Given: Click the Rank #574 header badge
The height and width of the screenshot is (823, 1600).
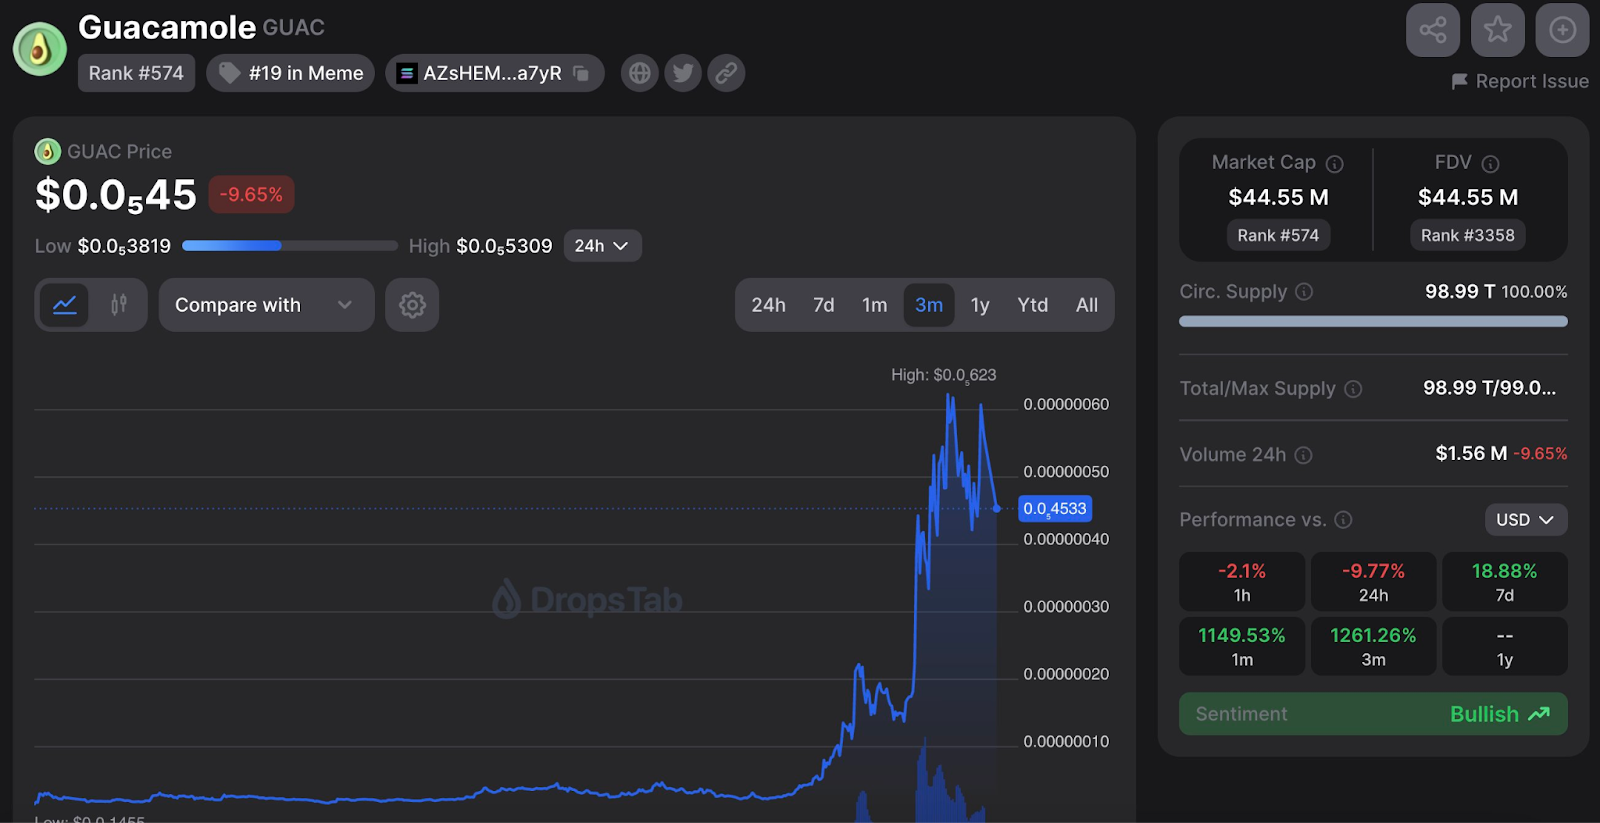Looking at the screenshot, I should (136, 73).
